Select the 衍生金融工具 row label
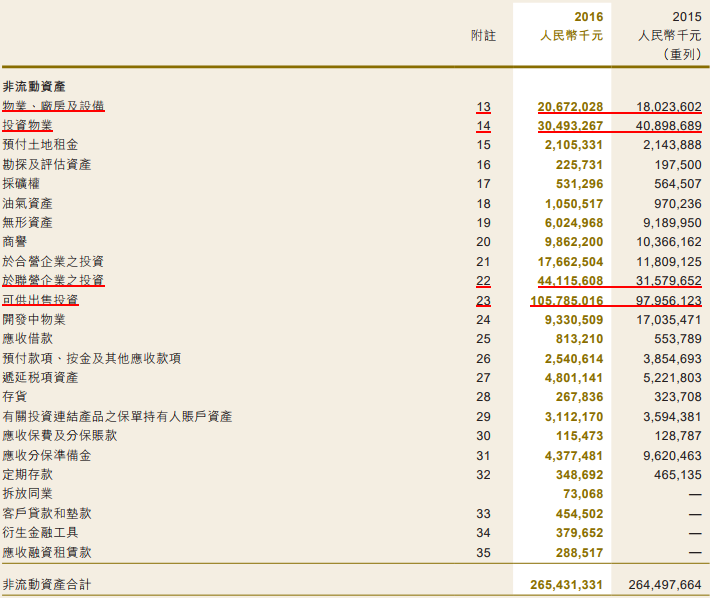Viewport: 710px width, 598px height. (x=41, y=532)
